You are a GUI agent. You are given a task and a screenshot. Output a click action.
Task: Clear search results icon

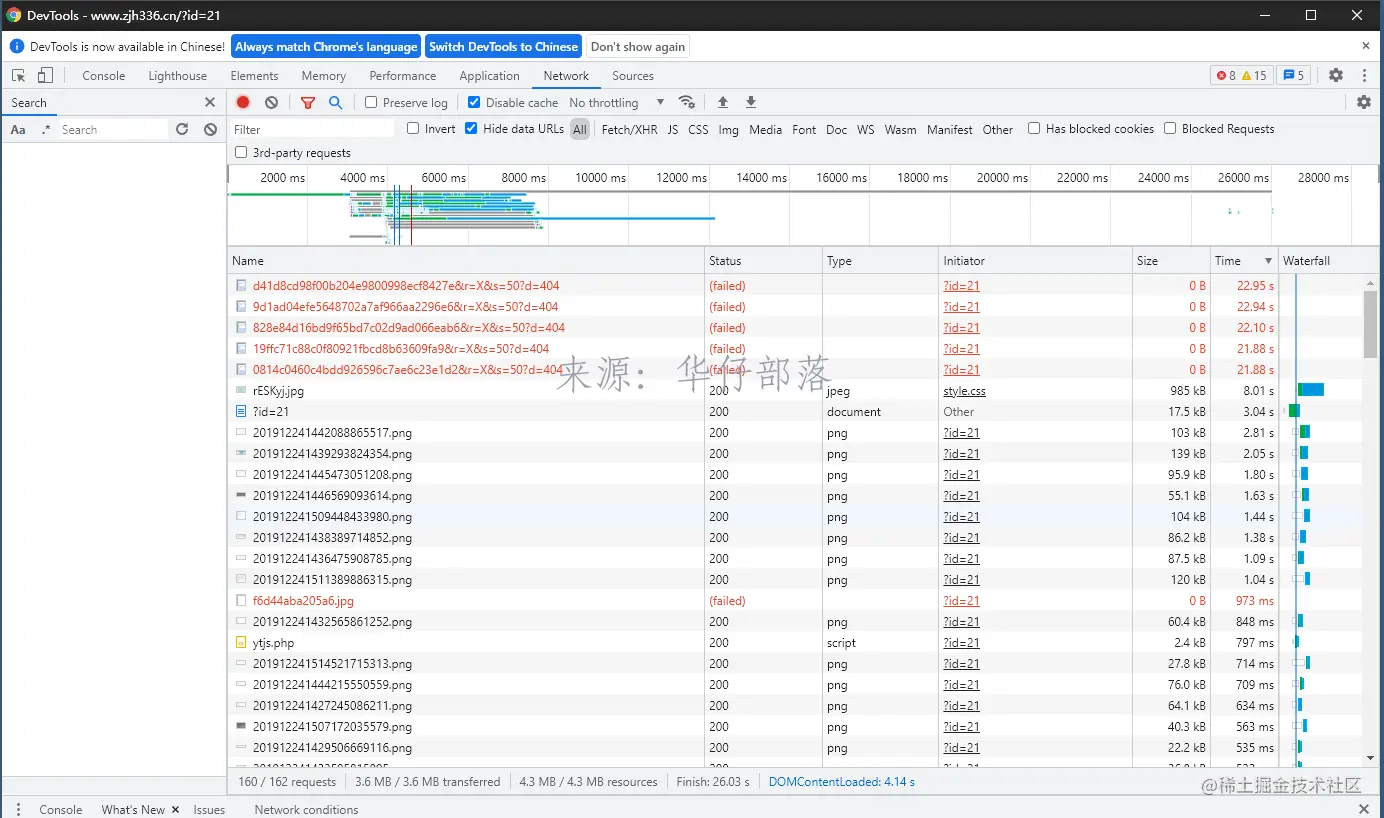tap(210, 129)
